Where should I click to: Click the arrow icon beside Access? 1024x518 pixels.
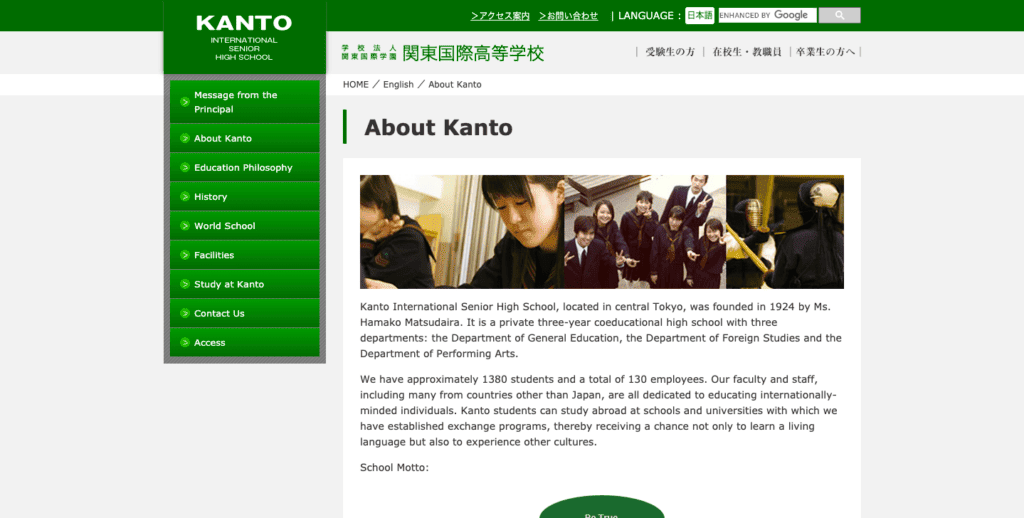185,342
